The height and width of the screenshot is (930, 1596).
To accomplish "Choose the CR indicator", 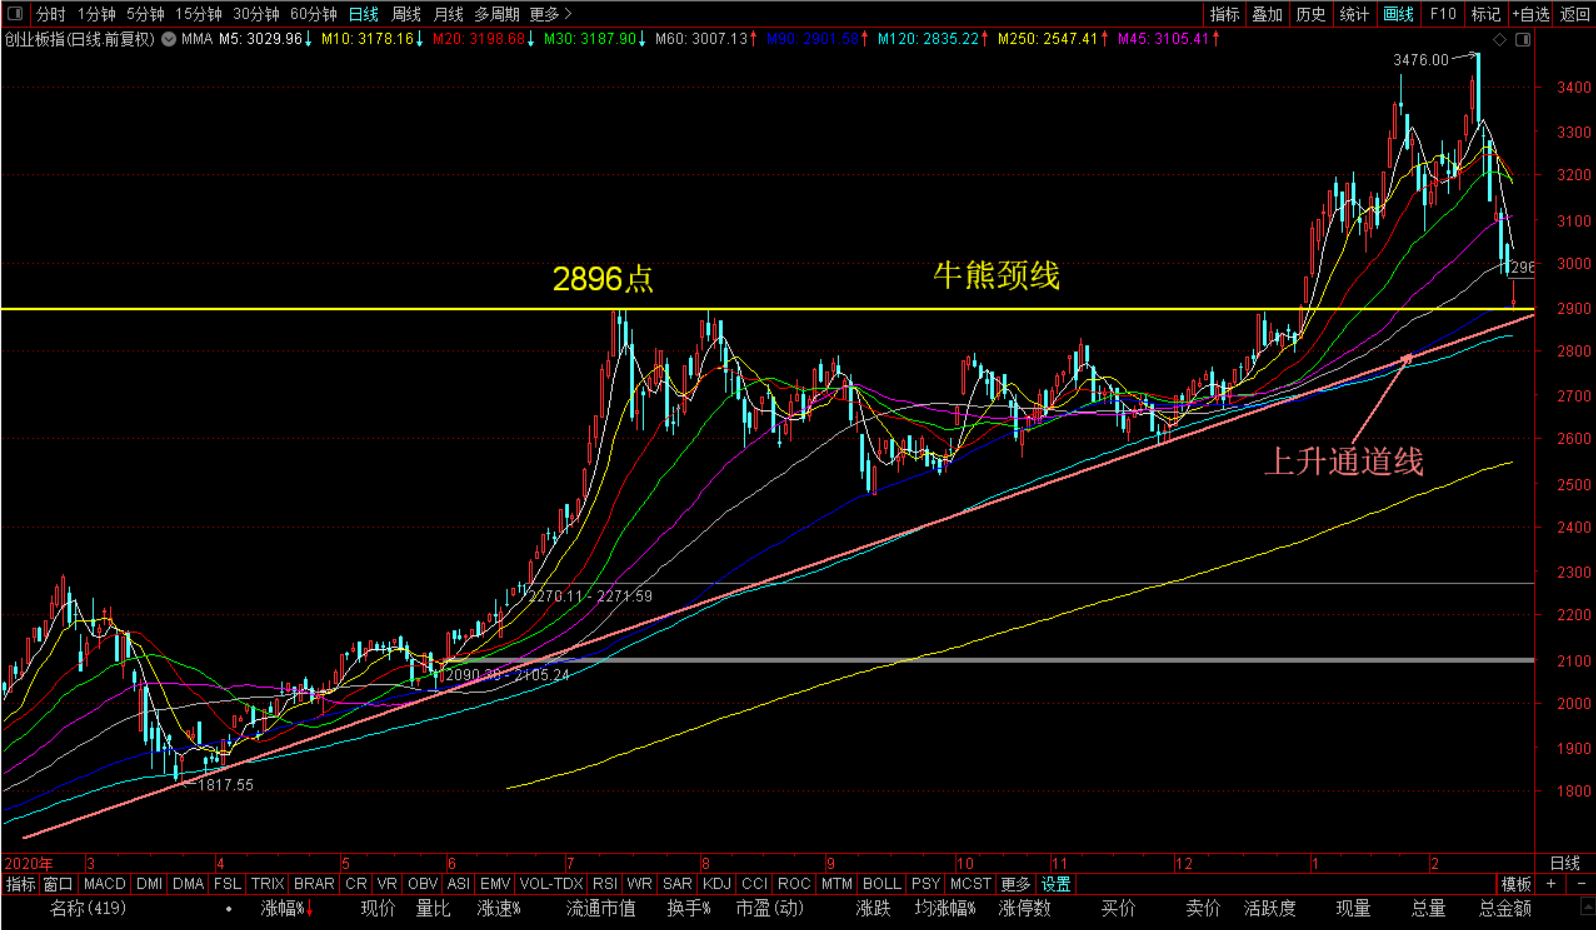I will 356,884.
